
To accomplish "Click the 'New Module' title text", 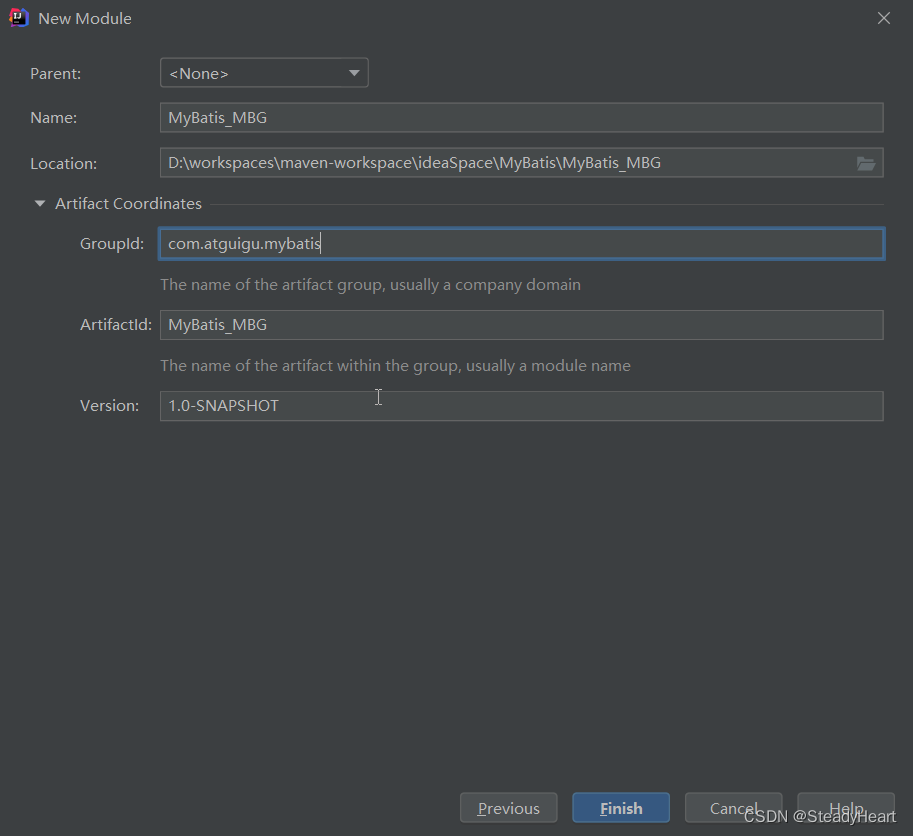I will 85,19.
